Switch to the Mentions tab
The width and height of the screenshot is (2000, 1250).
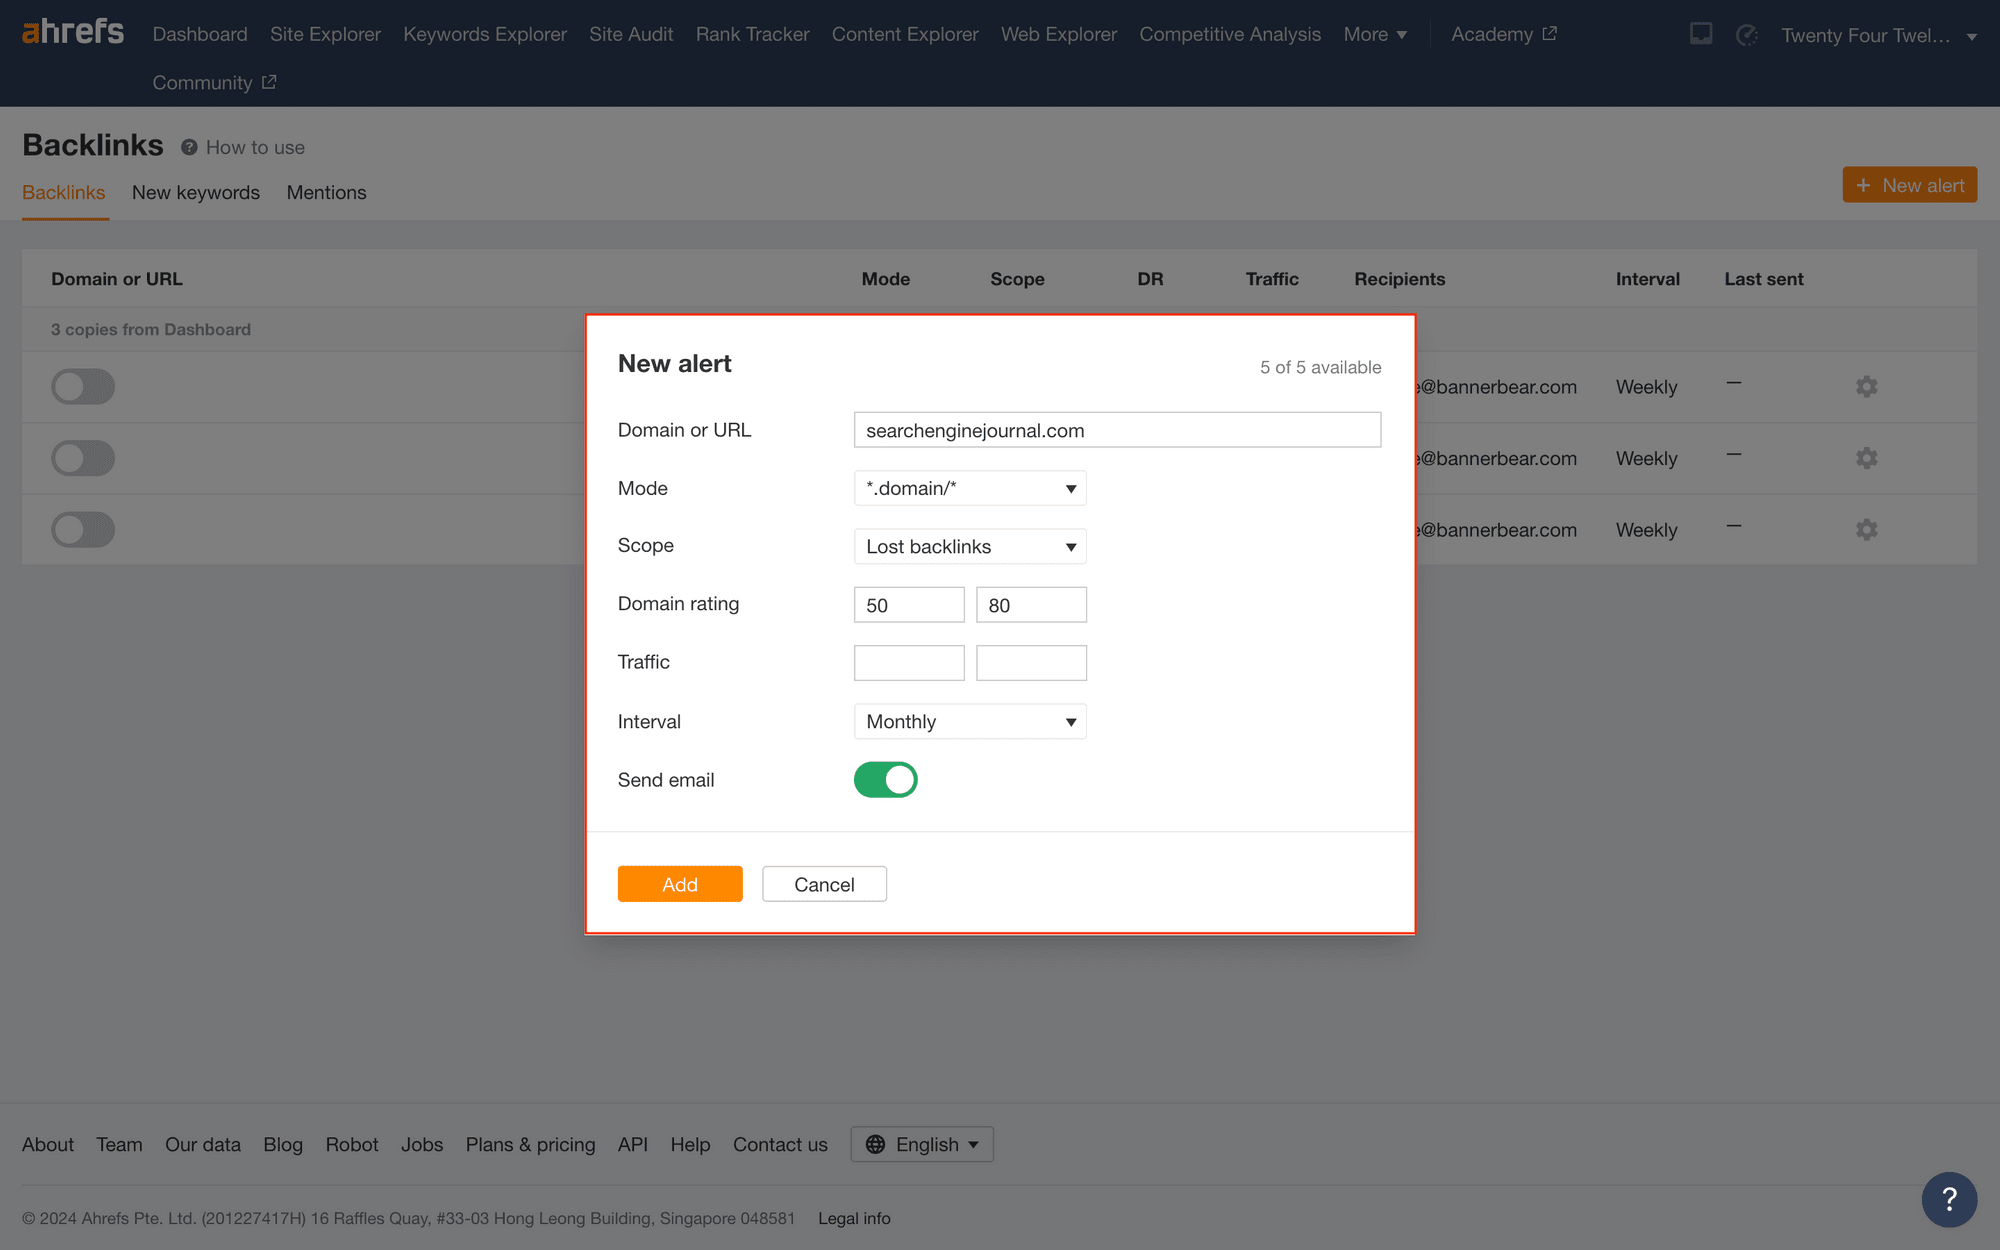[x=327, y=192]
